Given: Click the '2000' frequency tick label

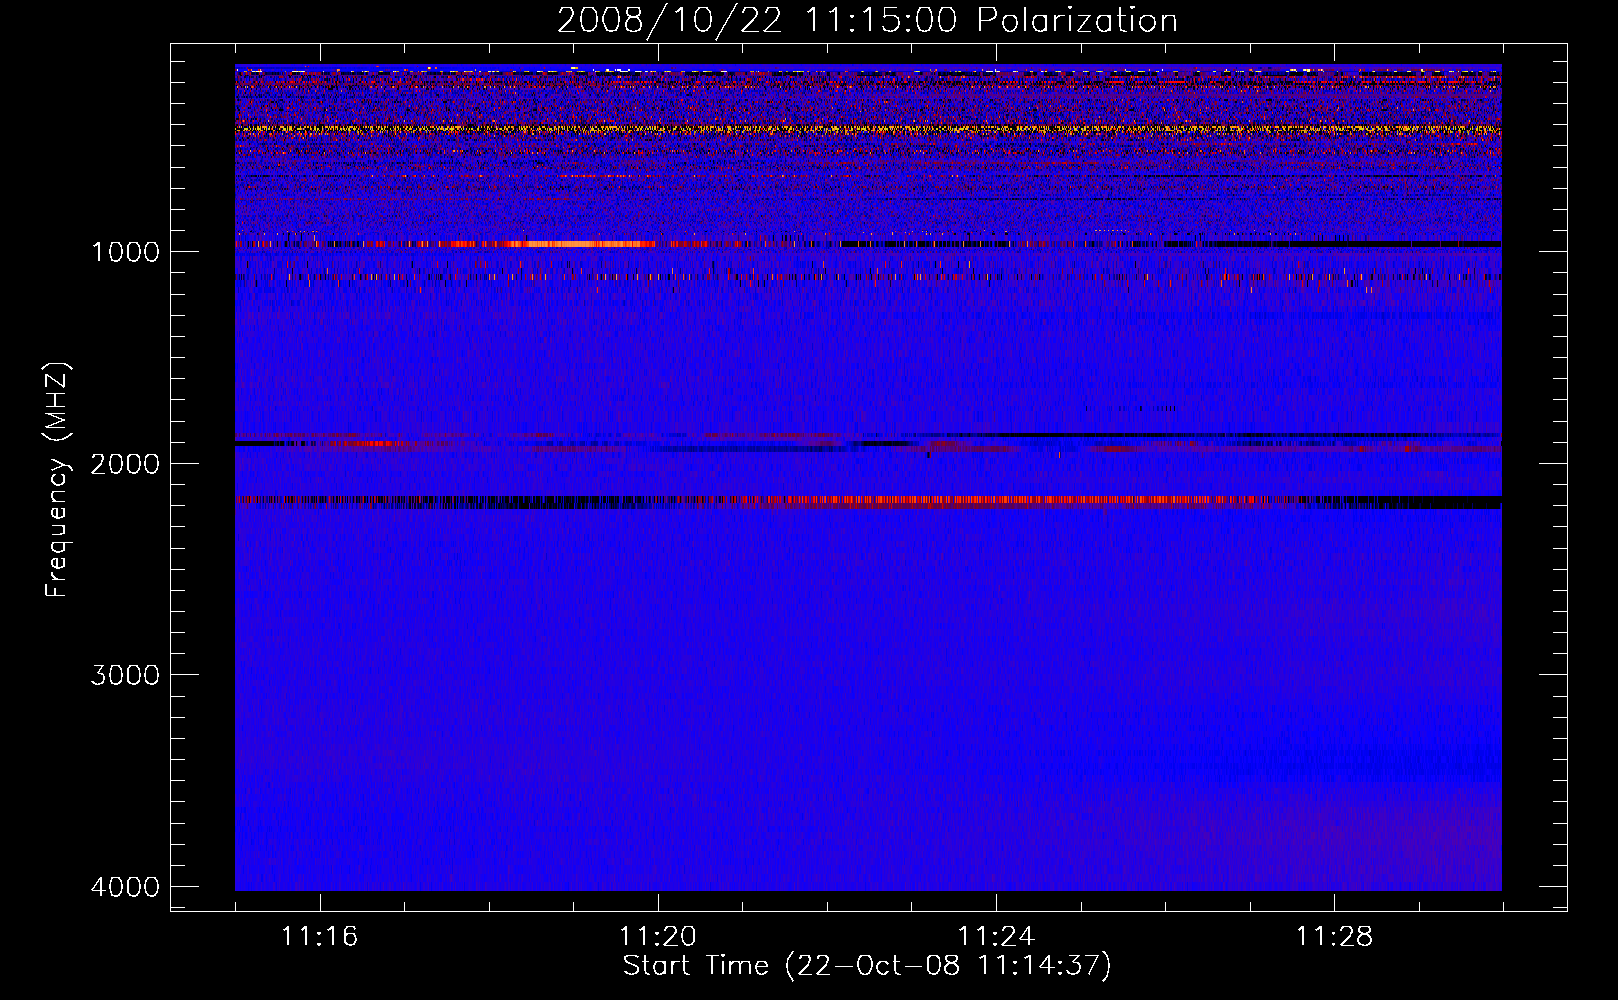Looking at the screenshot, I should (x=125, y=463).
